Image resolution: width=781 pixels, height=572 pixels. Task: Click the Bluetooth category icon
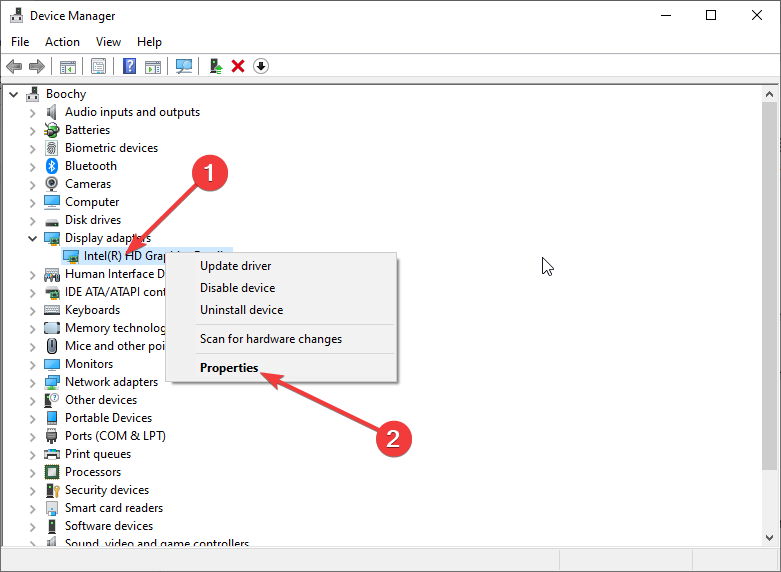tap(52, 166)
